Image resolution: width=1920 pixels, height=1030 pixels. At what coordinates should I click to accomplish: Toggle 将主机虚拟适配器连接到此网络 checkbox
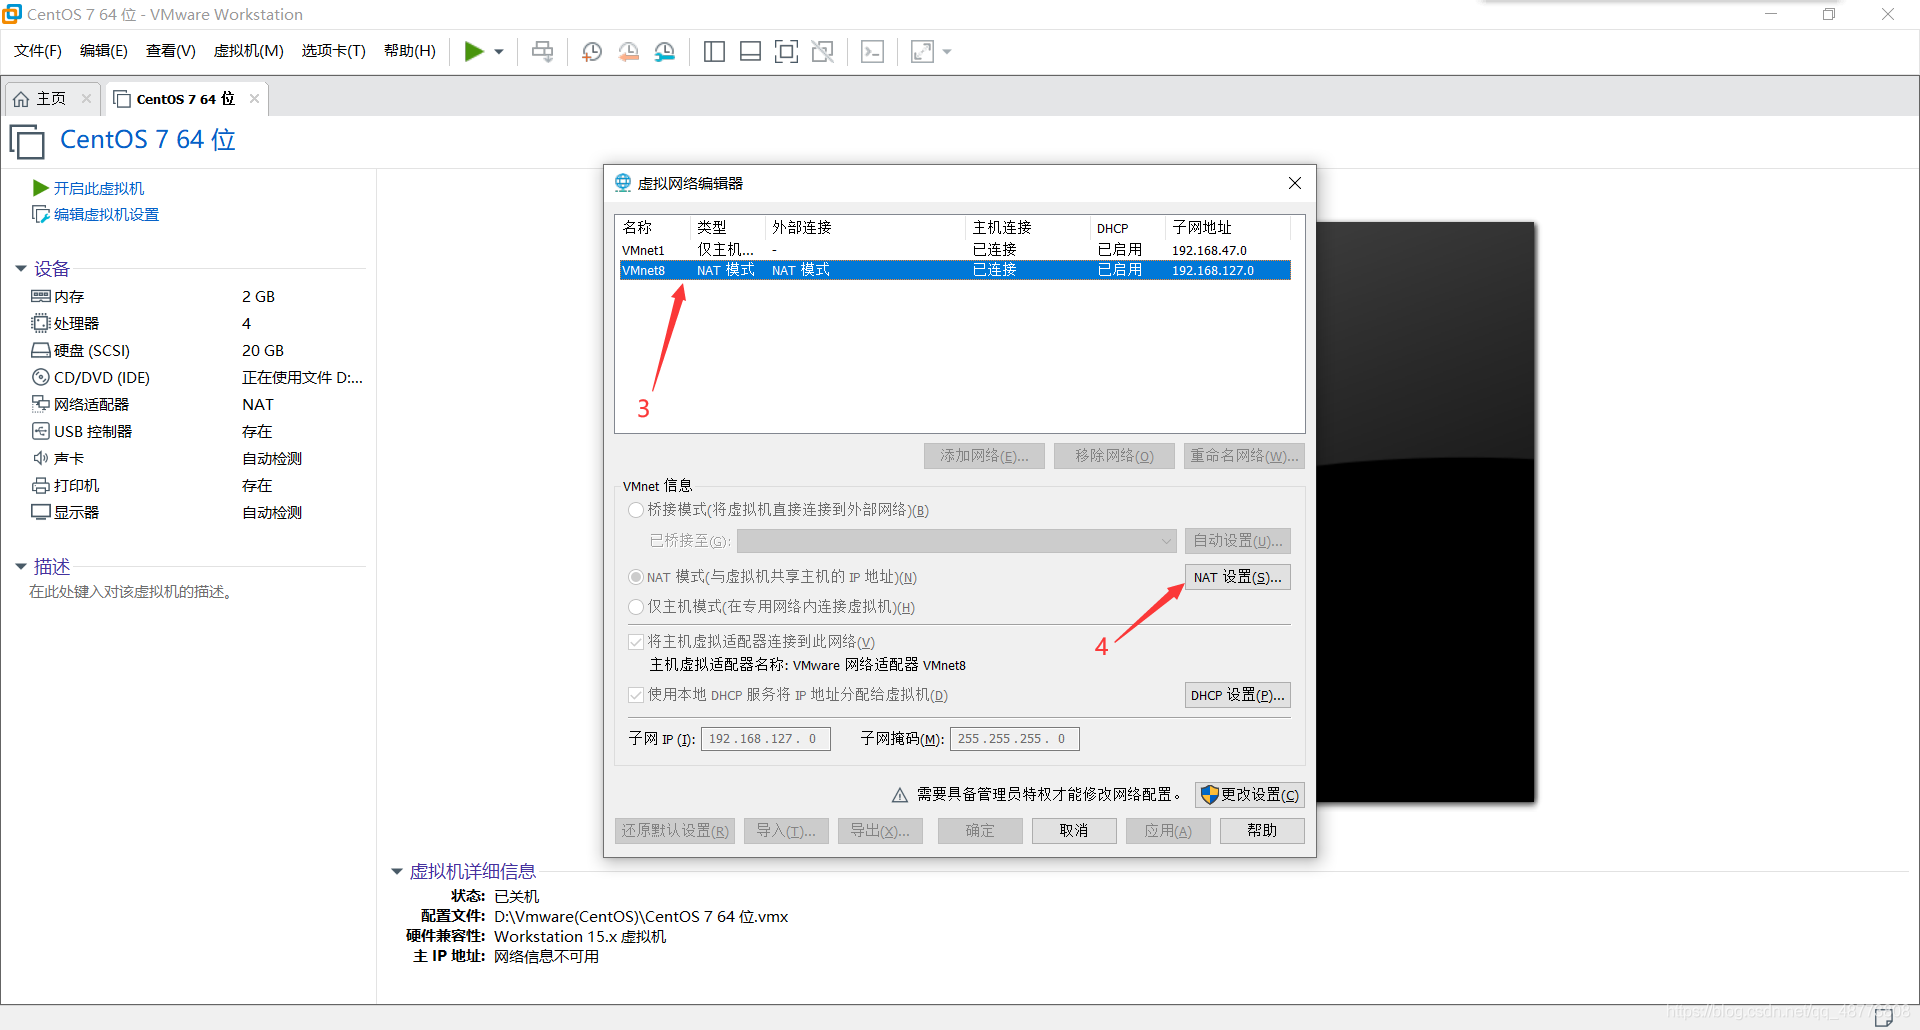tap(636, 642)
